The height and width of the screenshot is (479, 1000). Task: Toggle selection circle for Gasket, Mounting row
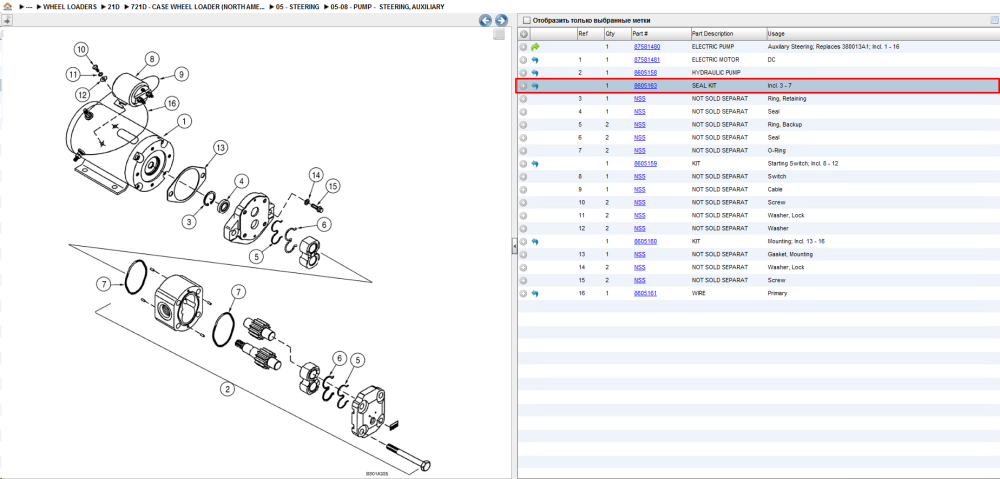(x=524, y=254)
